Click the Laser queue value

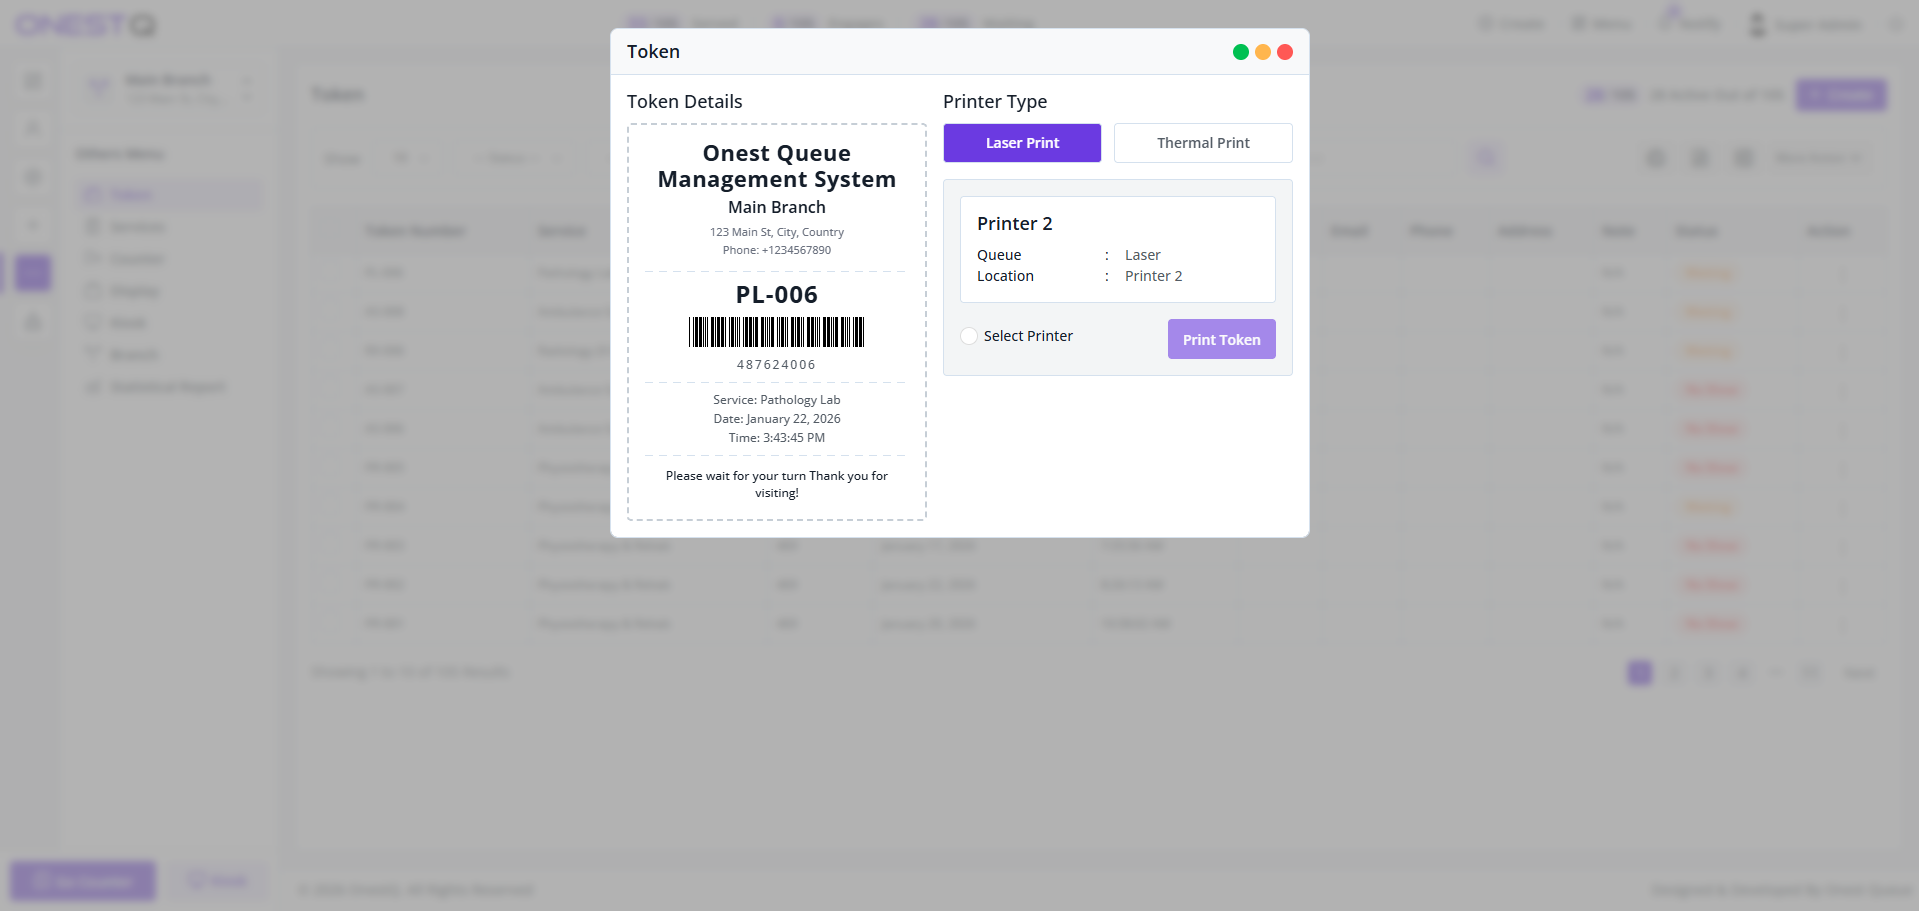(x=1142, y=255)
